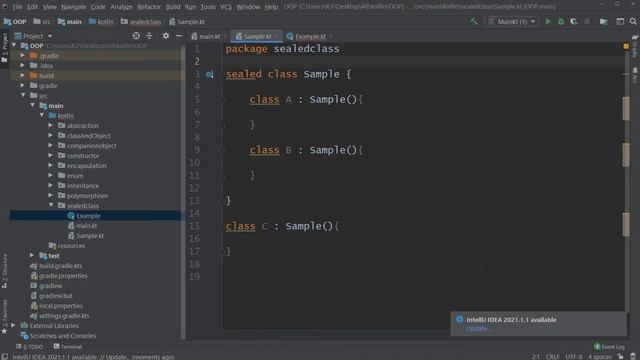Click sealedclass in the breadcrumb bar
This screenshot has height=360, width=640.
tap(145, 22)
